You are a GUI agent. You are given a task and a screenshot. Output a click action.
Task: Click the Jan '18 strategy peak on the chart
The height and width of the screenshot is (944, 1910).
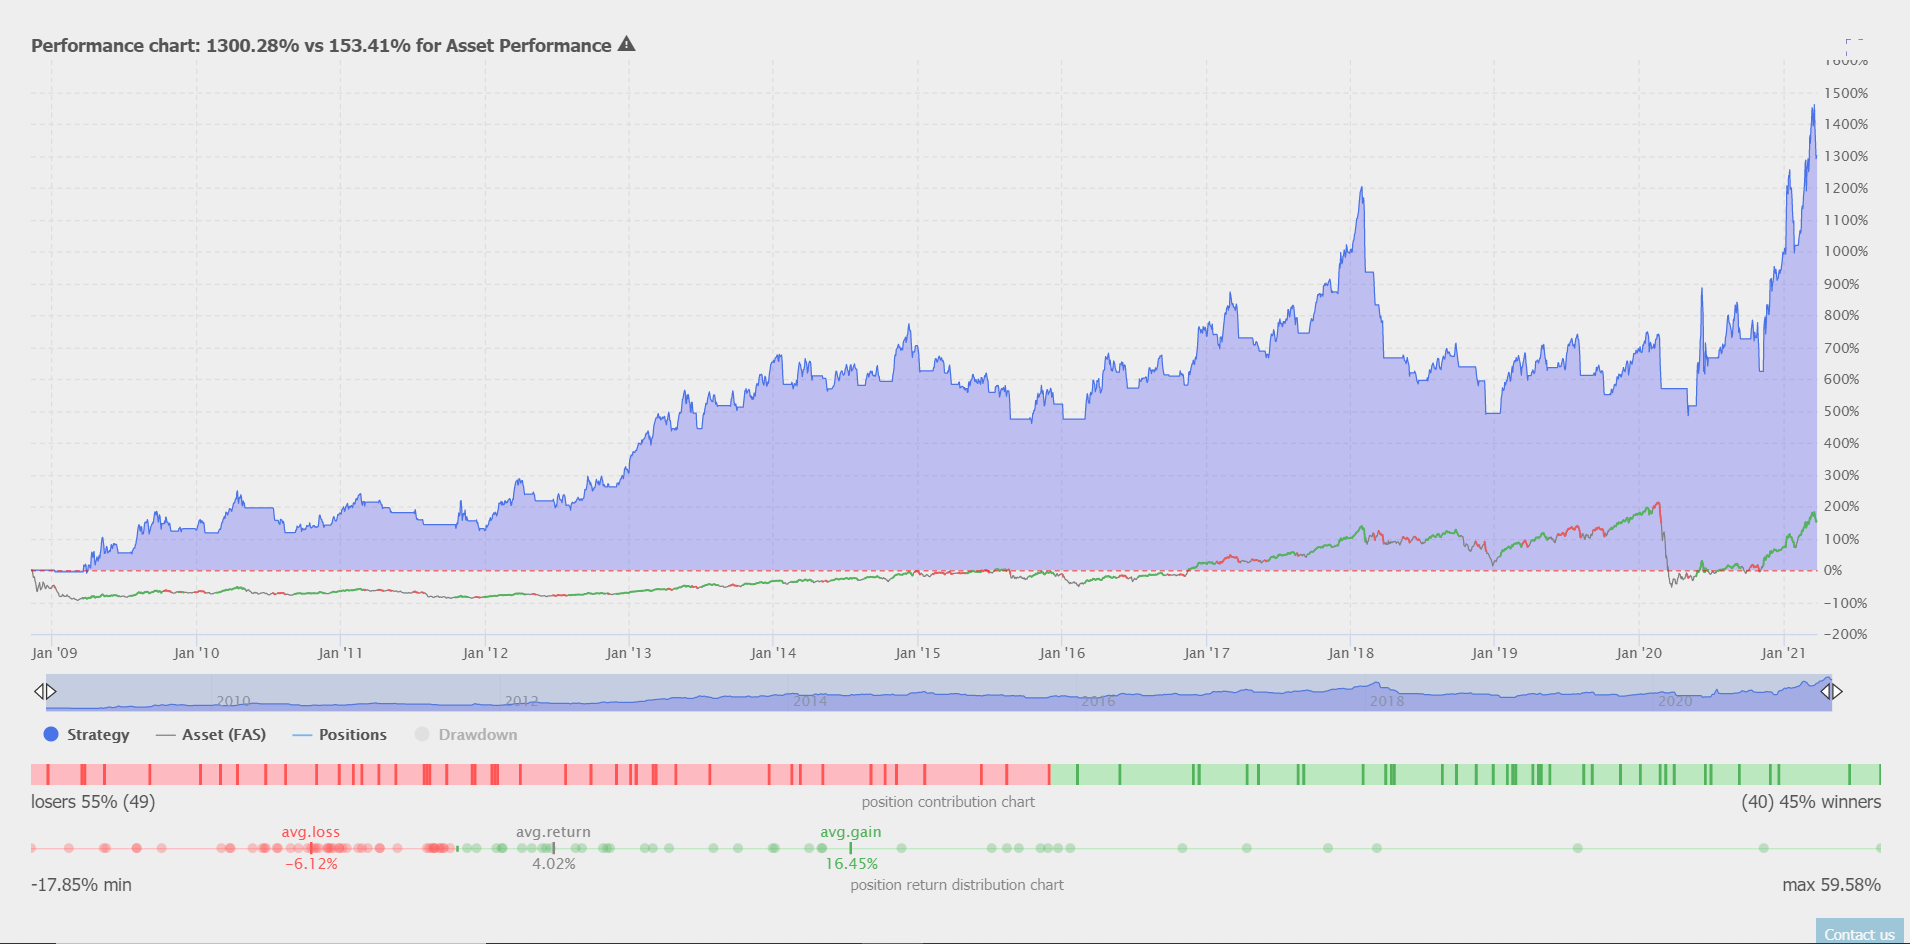pos(1361,188)
